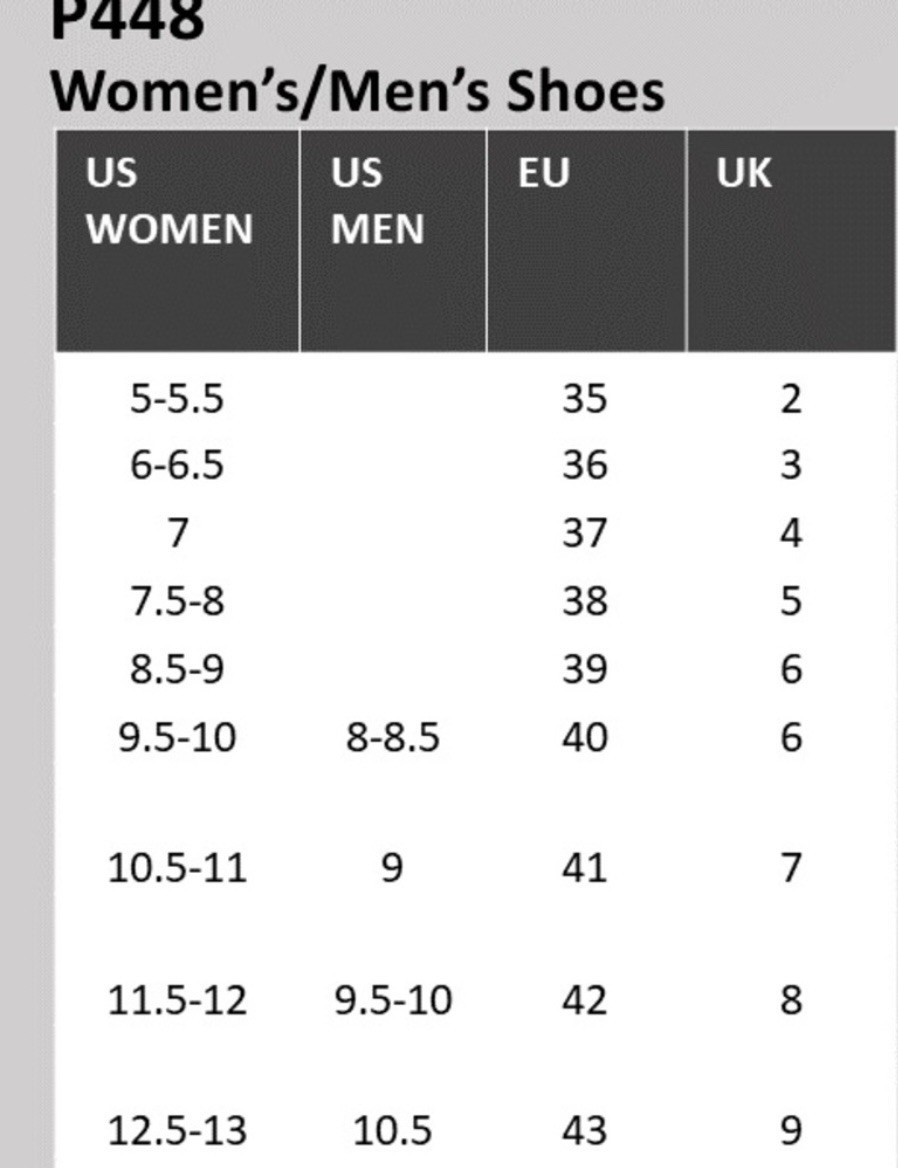Select men's size 10.5
898x1168 pixels.
(392, 1131)
